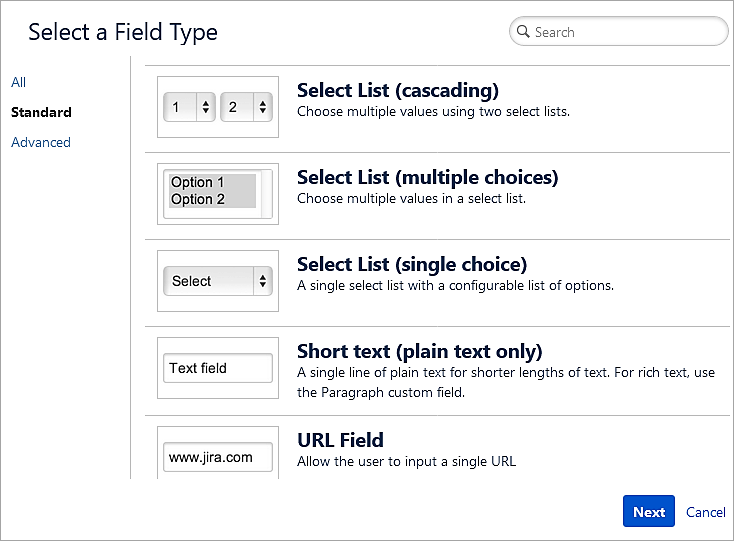Click the Text field preview box

click(218, 368)
